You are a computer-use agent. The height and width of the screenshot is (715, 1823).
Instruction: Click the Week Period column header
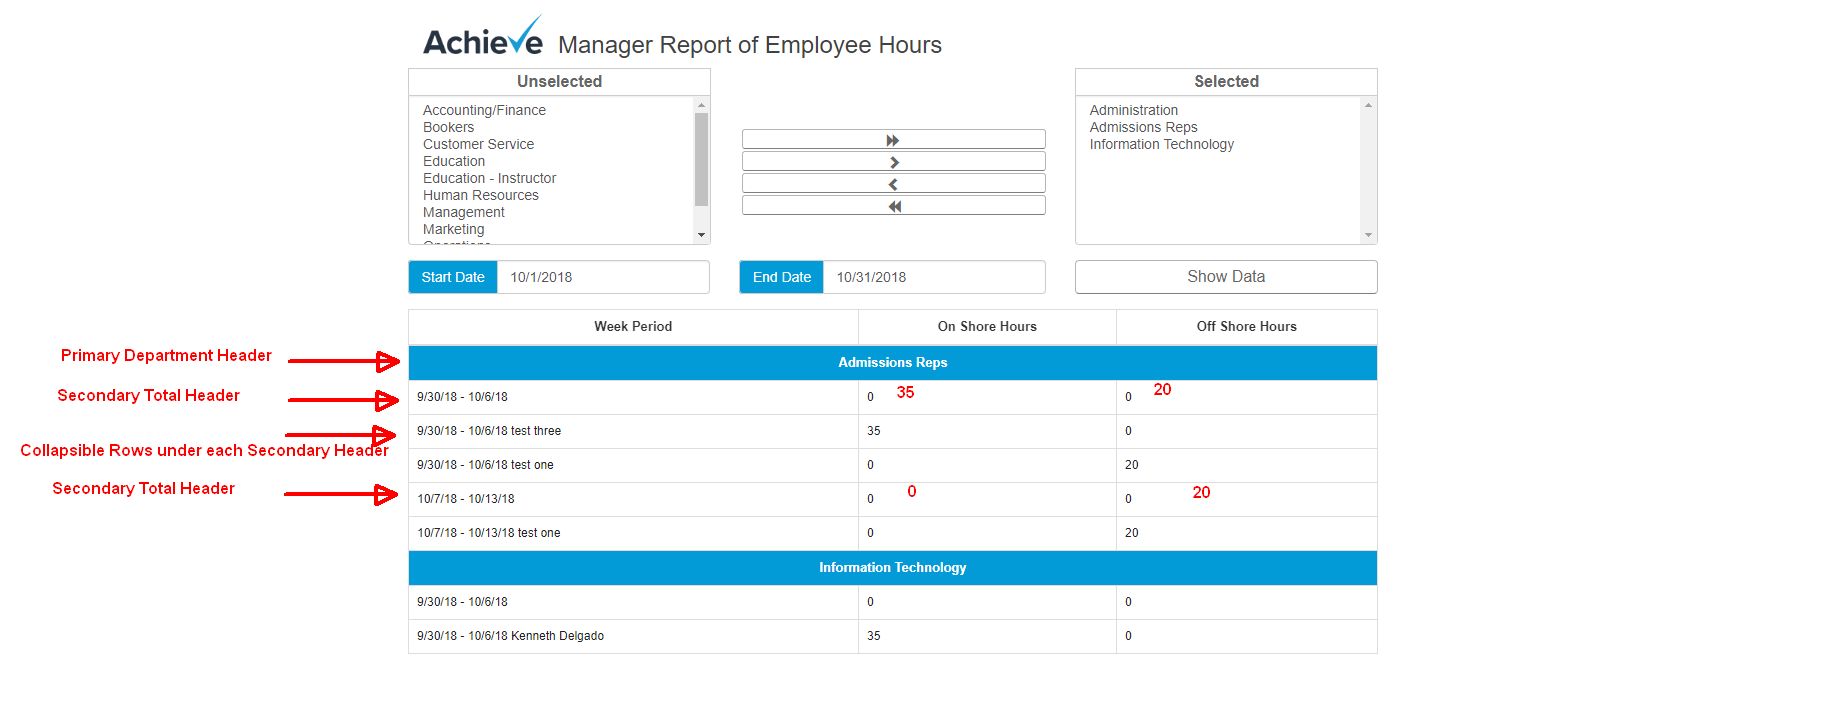[632, 327]
